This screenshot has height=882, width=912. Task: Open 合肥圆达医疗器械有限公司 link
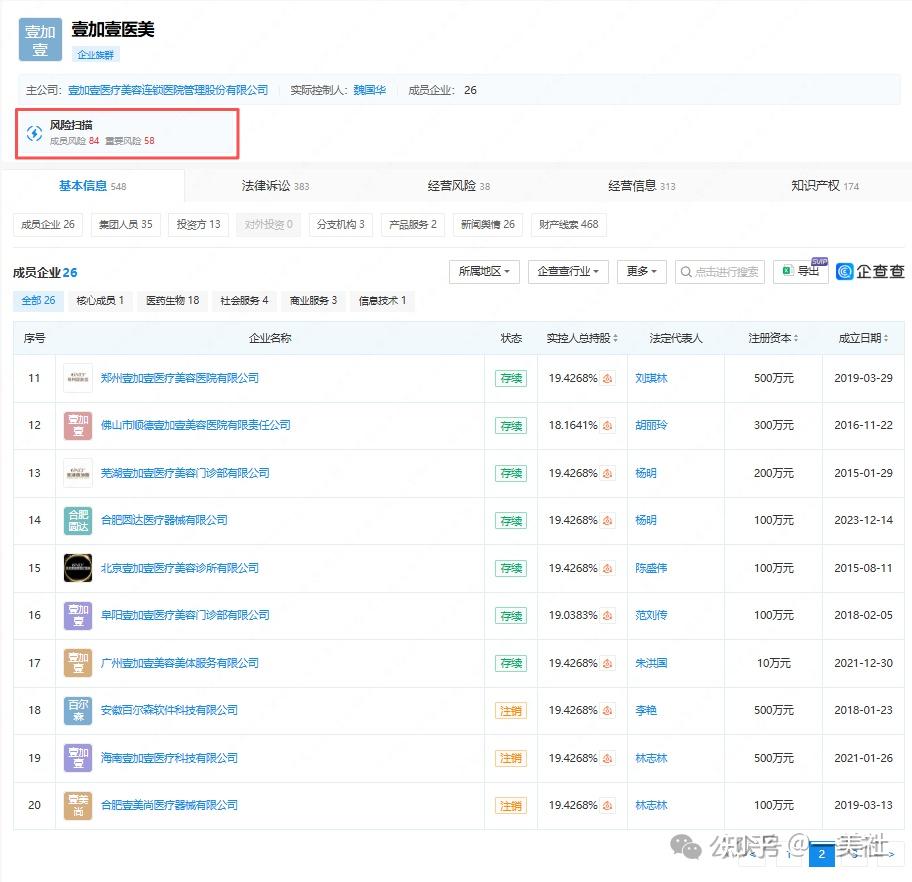[164, 520]
